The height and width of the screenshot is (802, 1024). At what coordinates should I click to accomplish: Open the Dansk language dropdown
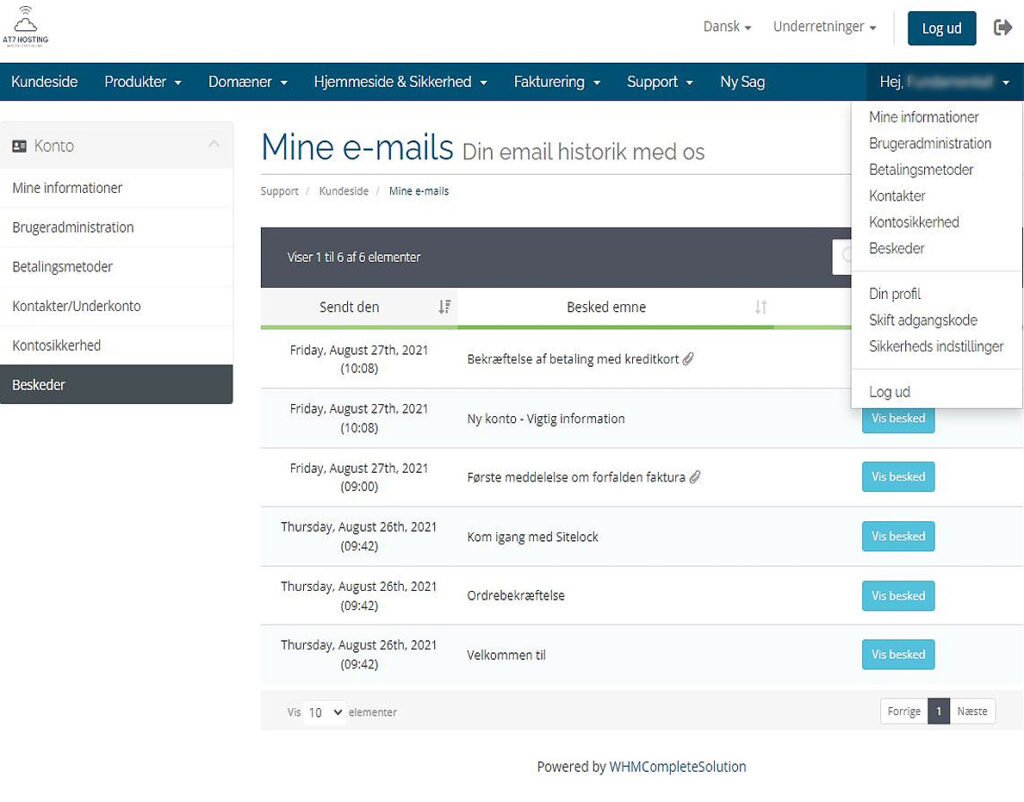click(727, 27)
